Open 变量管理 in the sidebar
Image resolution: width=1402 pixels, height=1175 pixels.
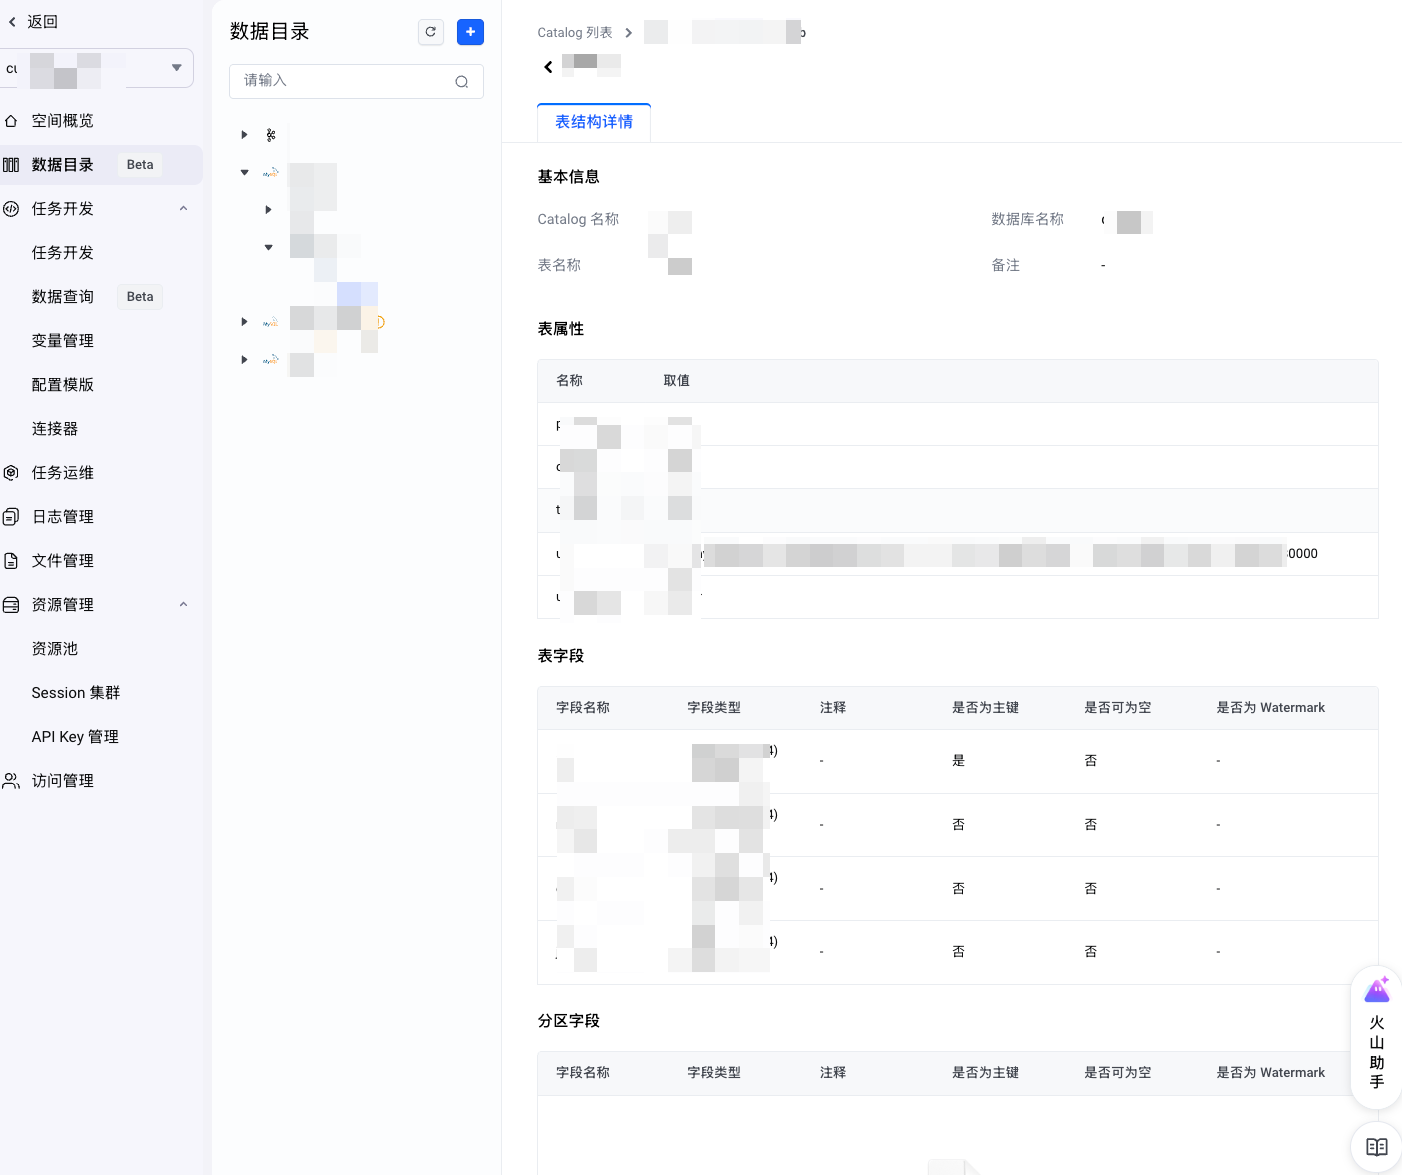(x=63, y=341)
